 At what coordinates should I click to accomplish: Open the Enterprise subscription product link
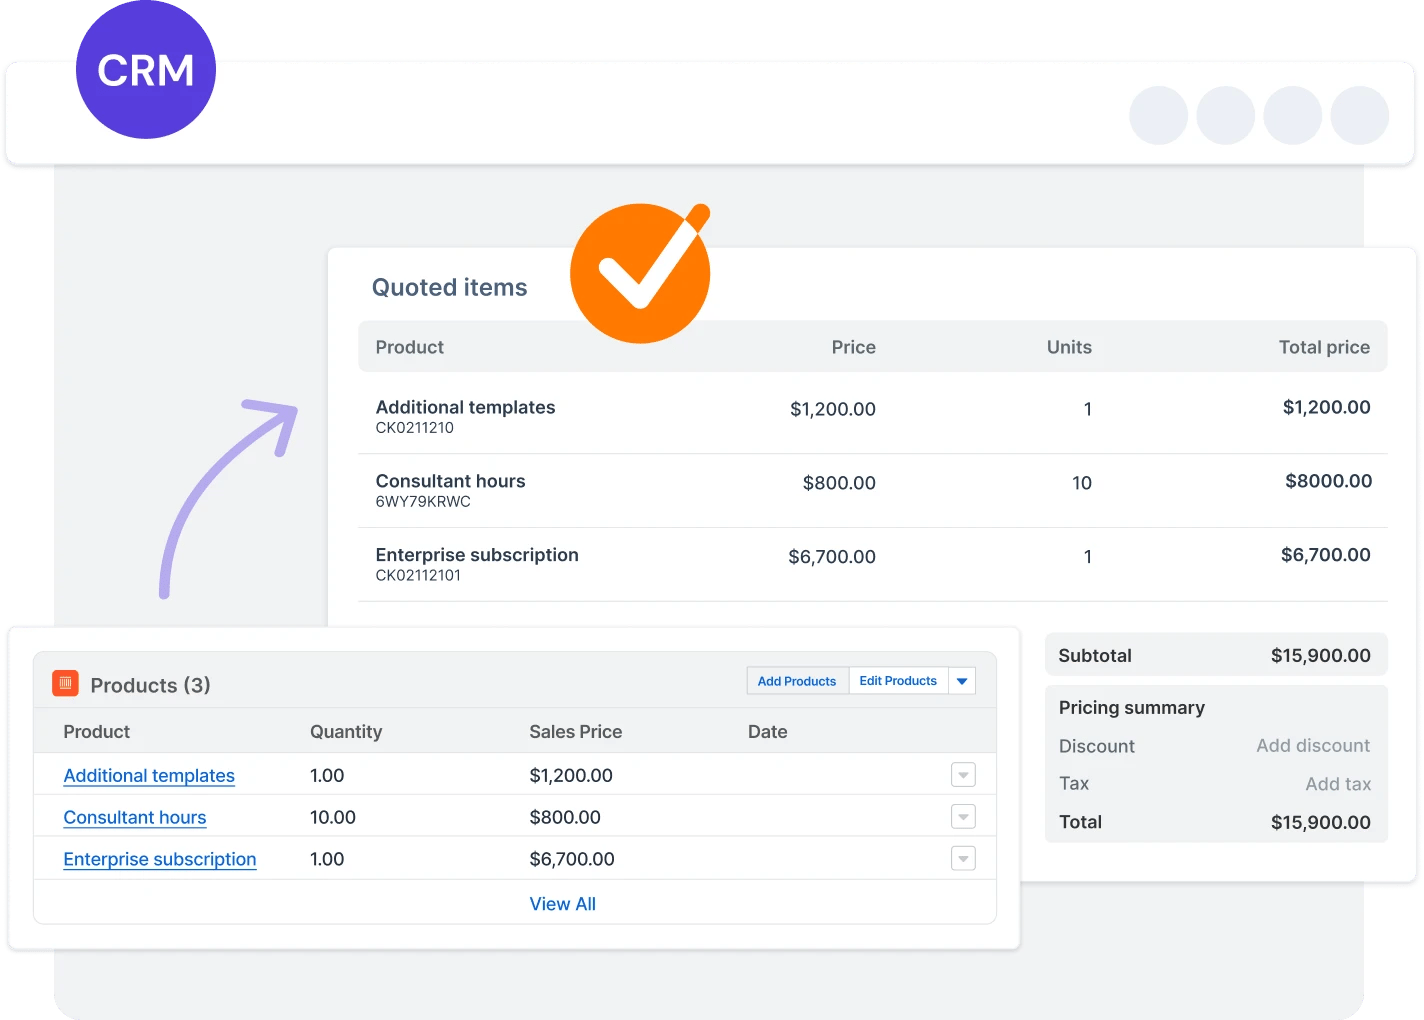[160, 860]
